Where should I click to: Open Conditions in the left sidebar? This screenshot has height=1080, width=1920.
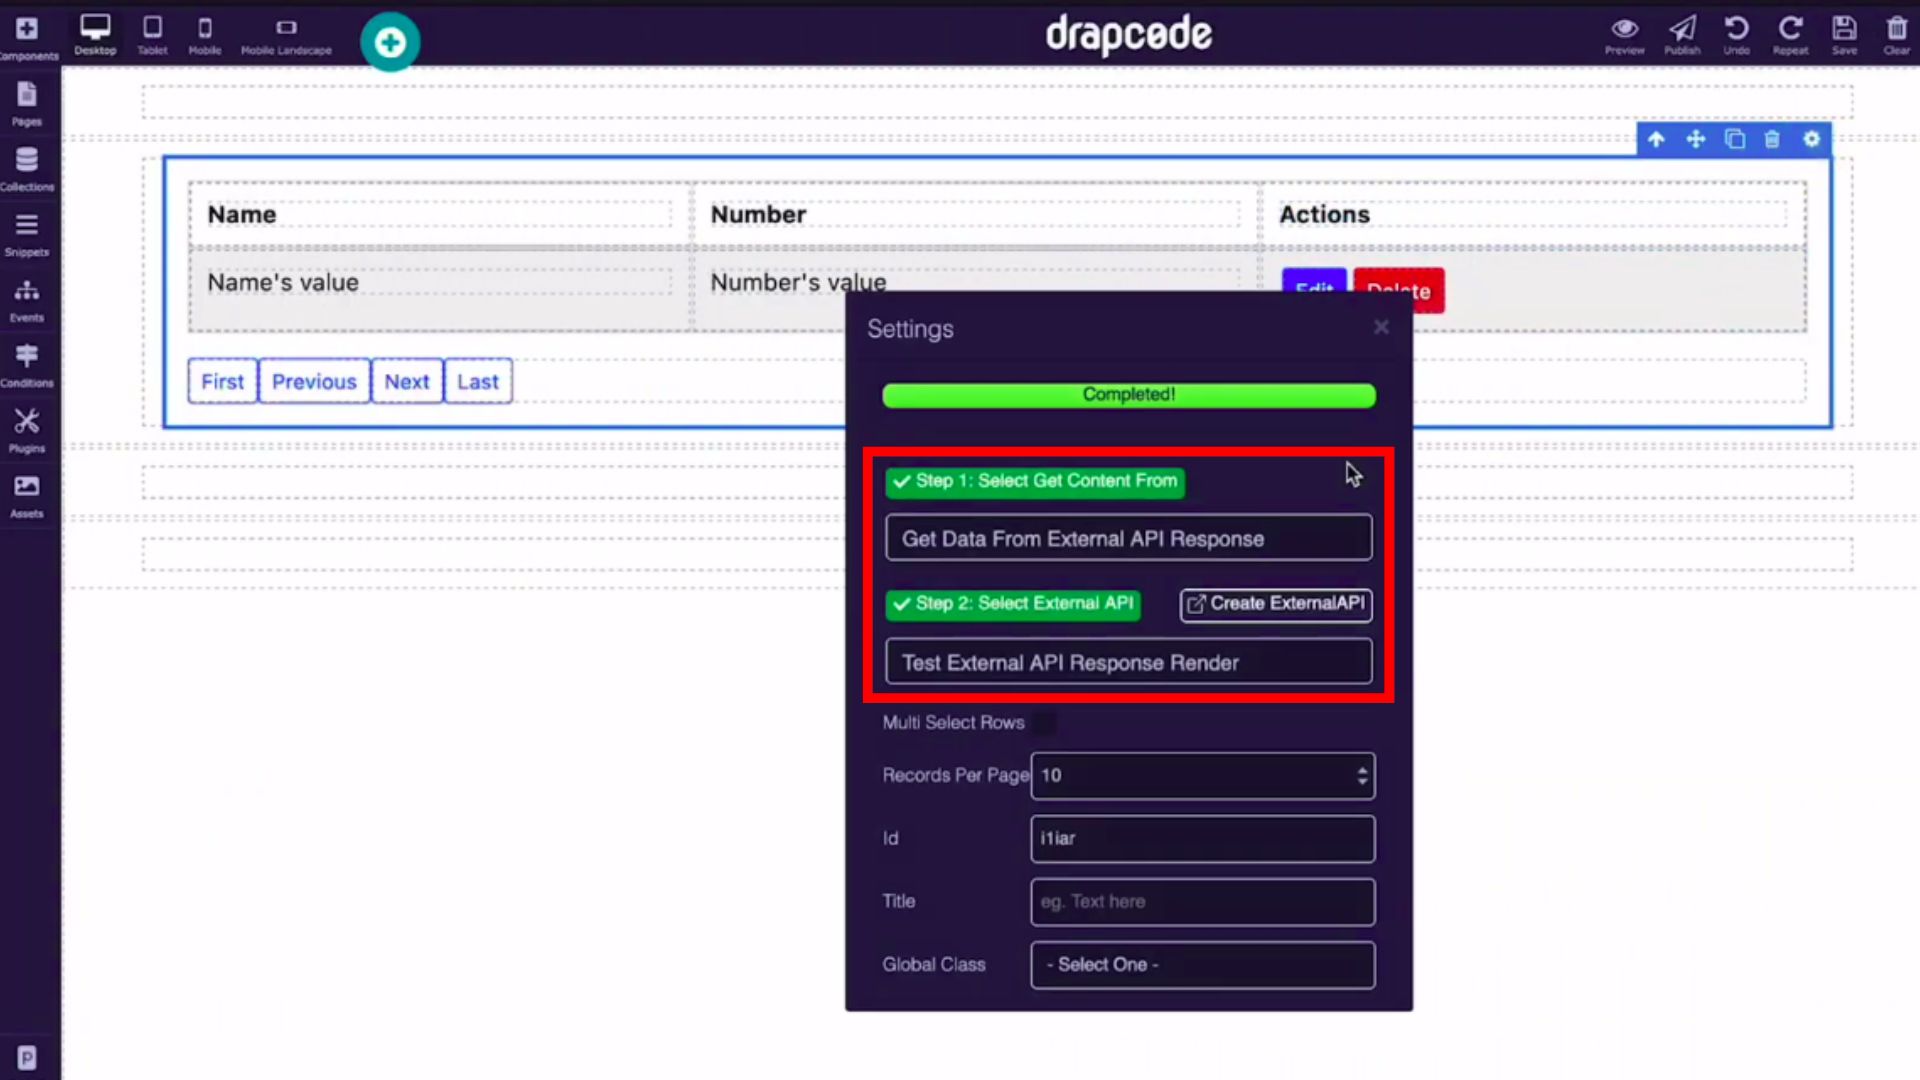pos(27,365)
